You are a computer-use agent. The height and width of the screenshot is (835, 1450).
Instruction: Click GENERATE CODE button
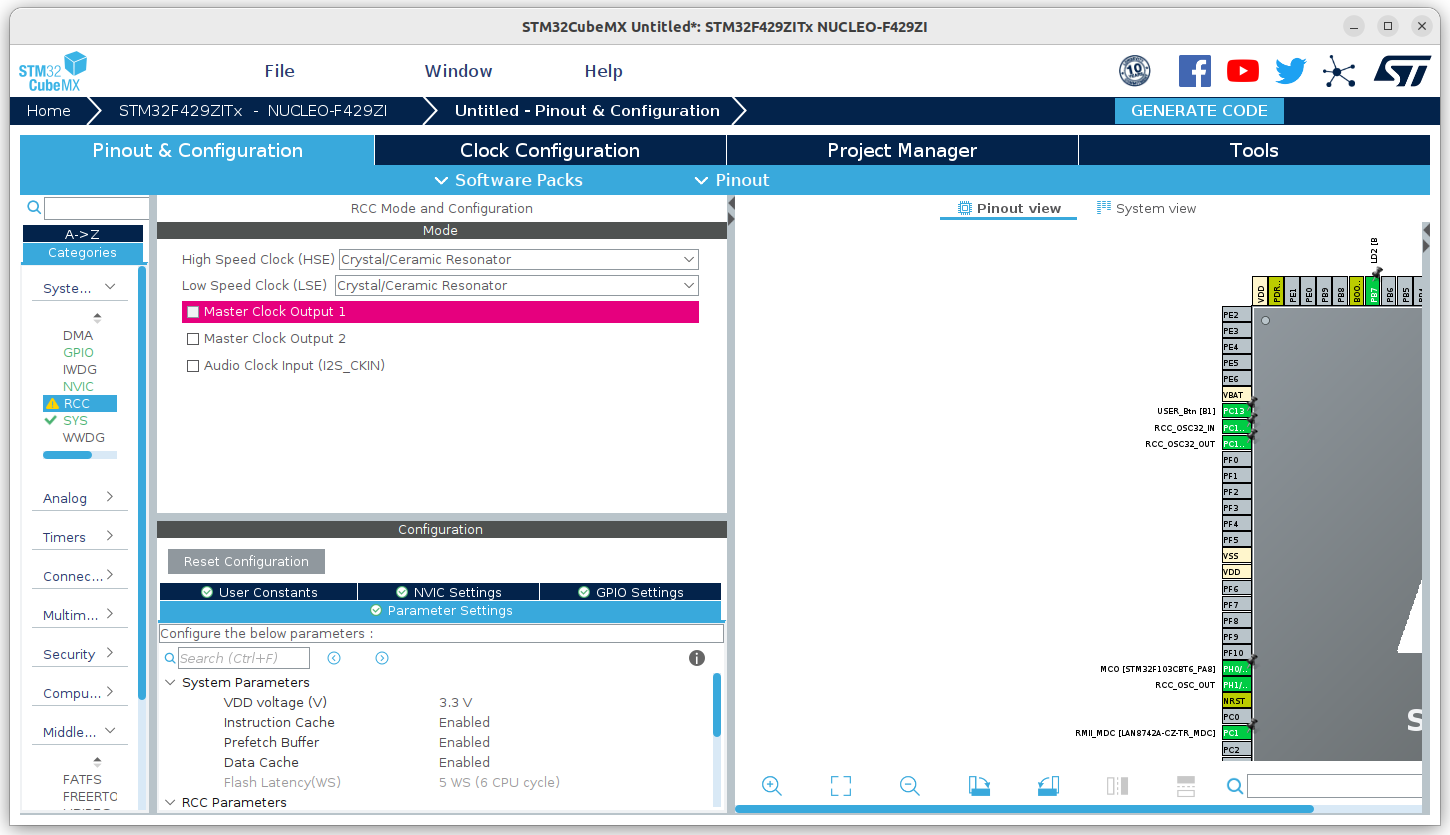(1199, 111)
